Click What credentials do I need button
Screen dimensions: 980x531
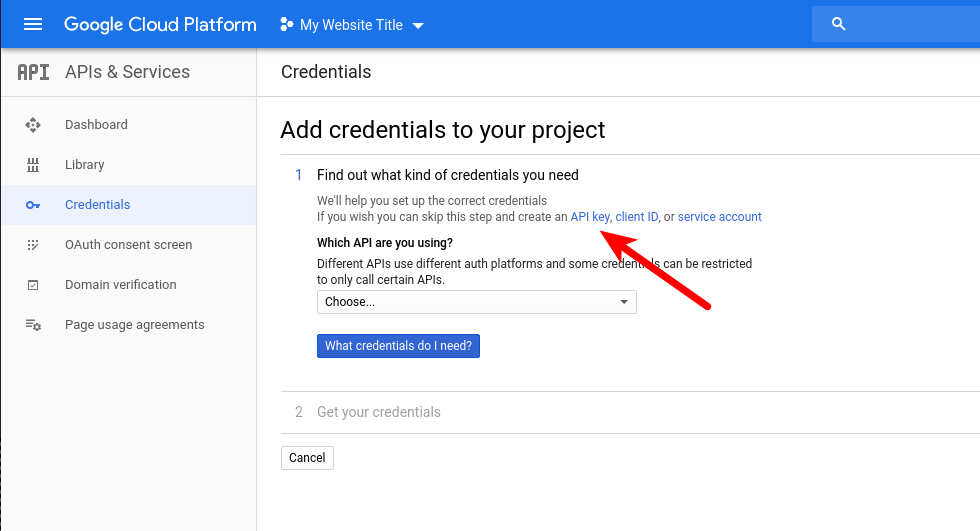tap(398, 345)
